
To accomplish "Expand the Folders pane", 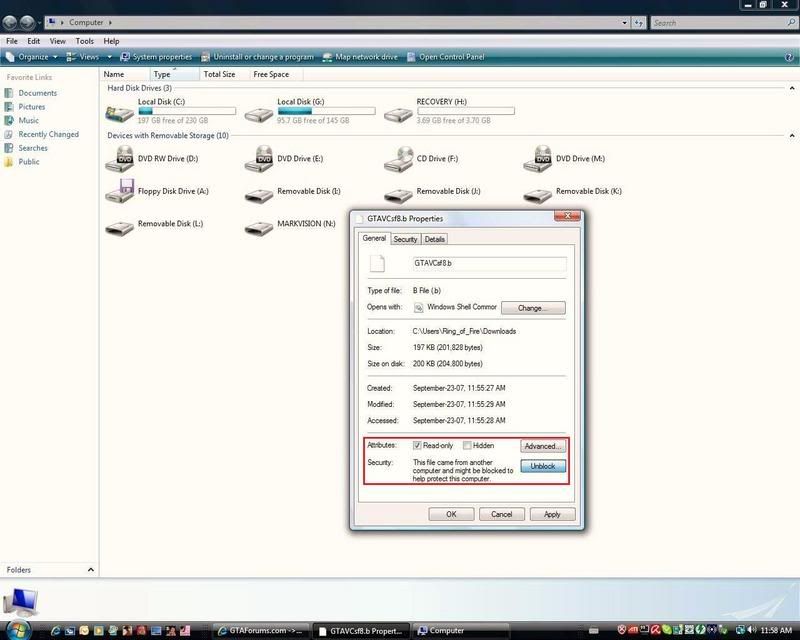I will pyautogui.click(x=90, y=570).
